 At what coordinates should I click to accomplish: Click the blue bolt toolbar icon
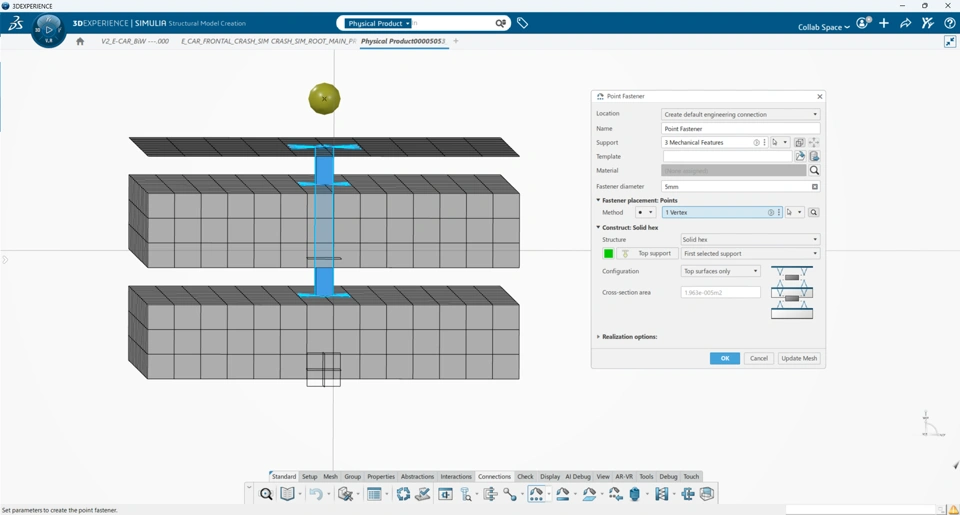click(x=635, y=494)
